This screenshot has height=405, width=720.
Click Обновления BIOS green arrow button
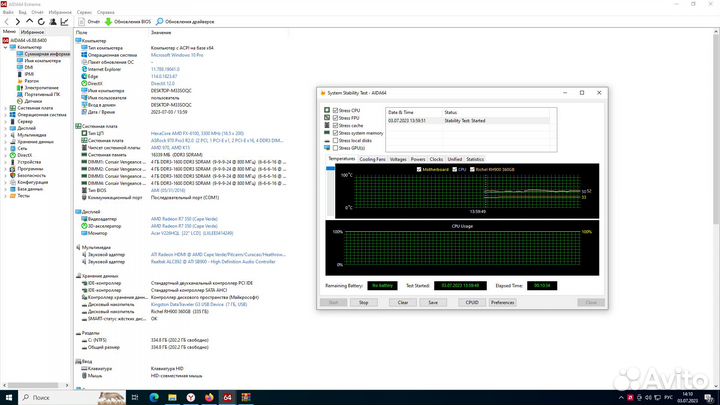tap(128, 22)
